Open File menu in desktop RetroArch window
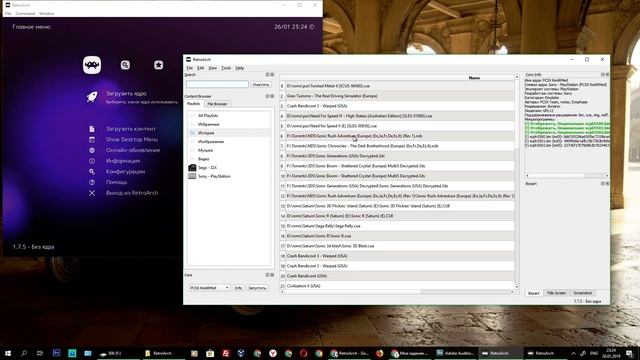This screenshot has height=360, width=640. (x=189, y=68)
